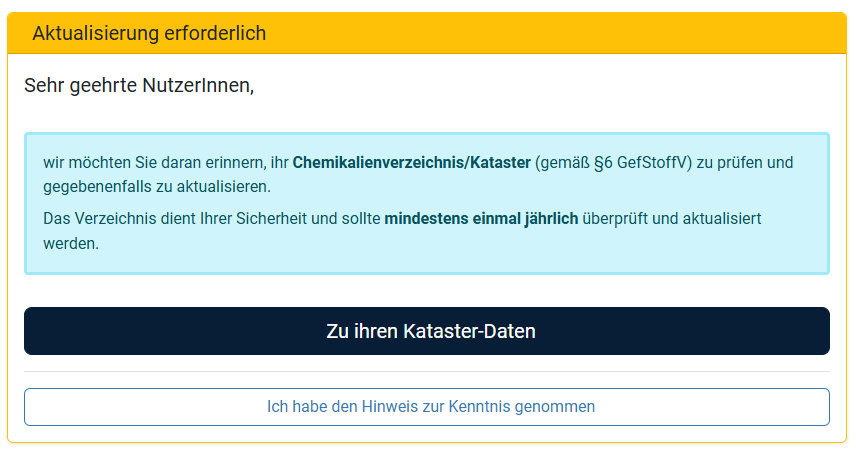
Task: Click the 'Aktualisierung erforderlich' header title
Action: point(149,33)
